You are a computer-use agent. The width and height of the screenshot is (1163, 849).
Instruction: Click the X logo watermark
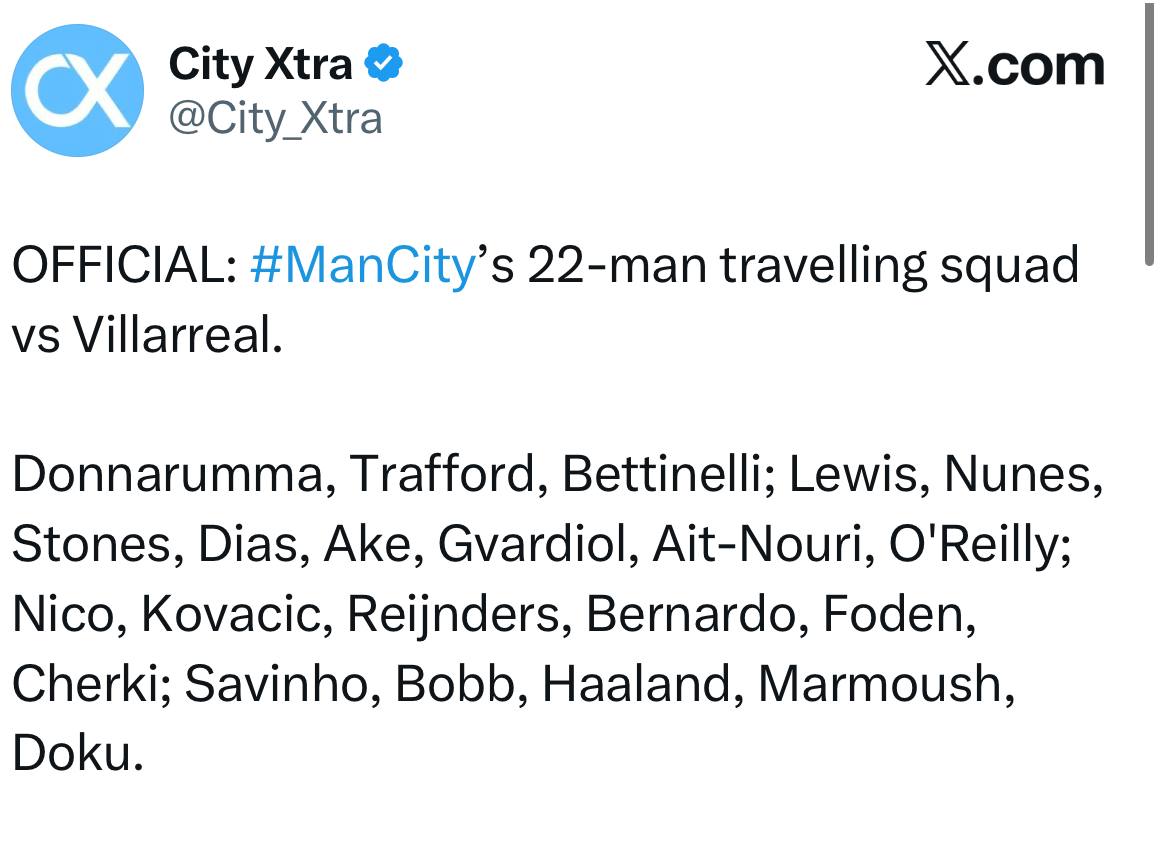(947, 66)
